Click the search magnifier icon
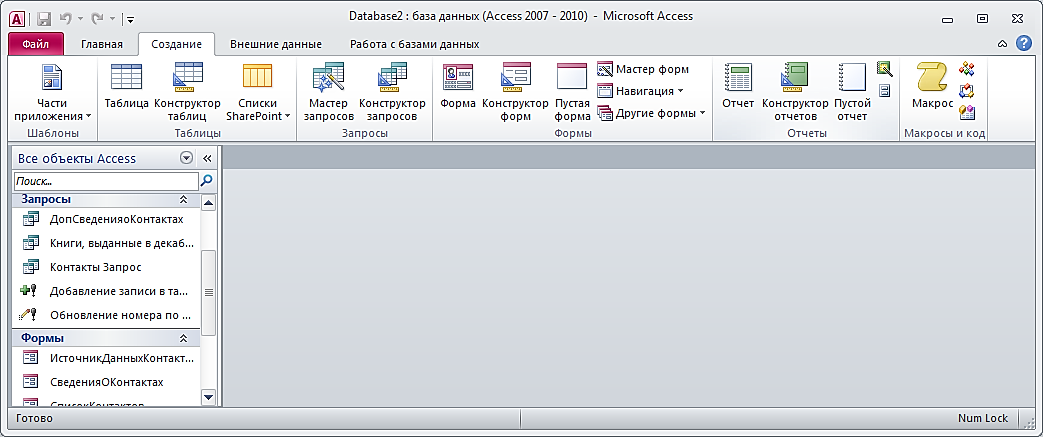The image size is (1043, 437). point(207,180)
